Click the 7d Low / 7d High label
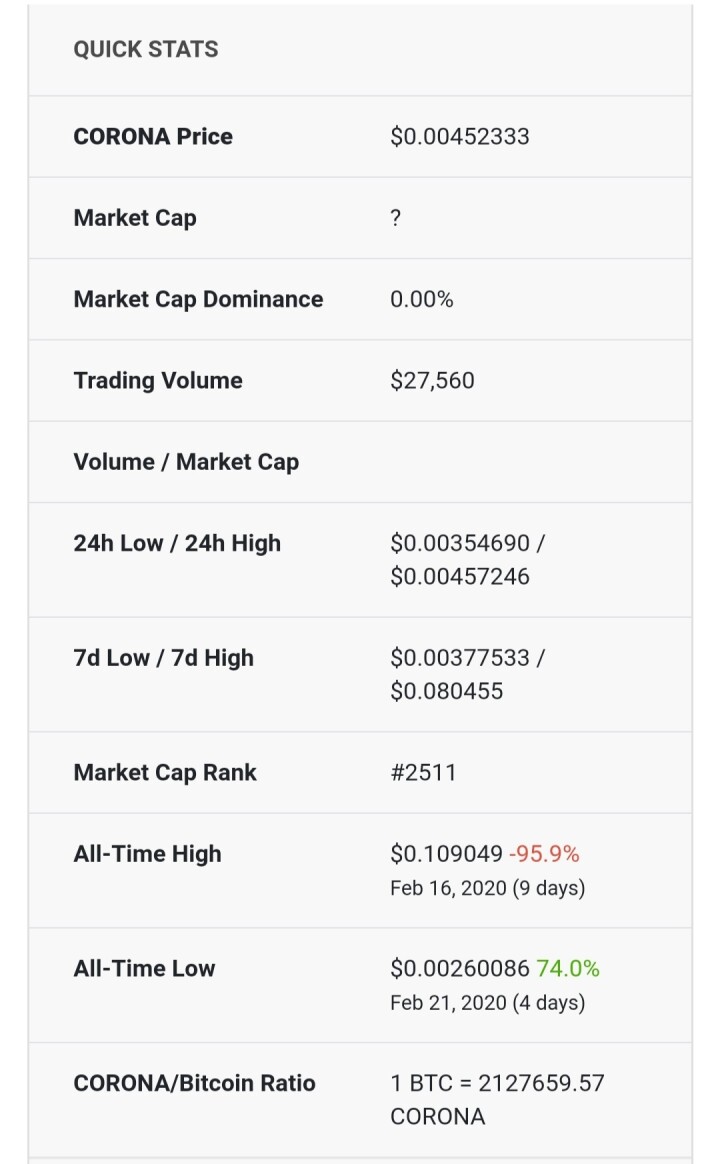The width and height of the screenshot is (710, 1164). click(x=163, y=658)
